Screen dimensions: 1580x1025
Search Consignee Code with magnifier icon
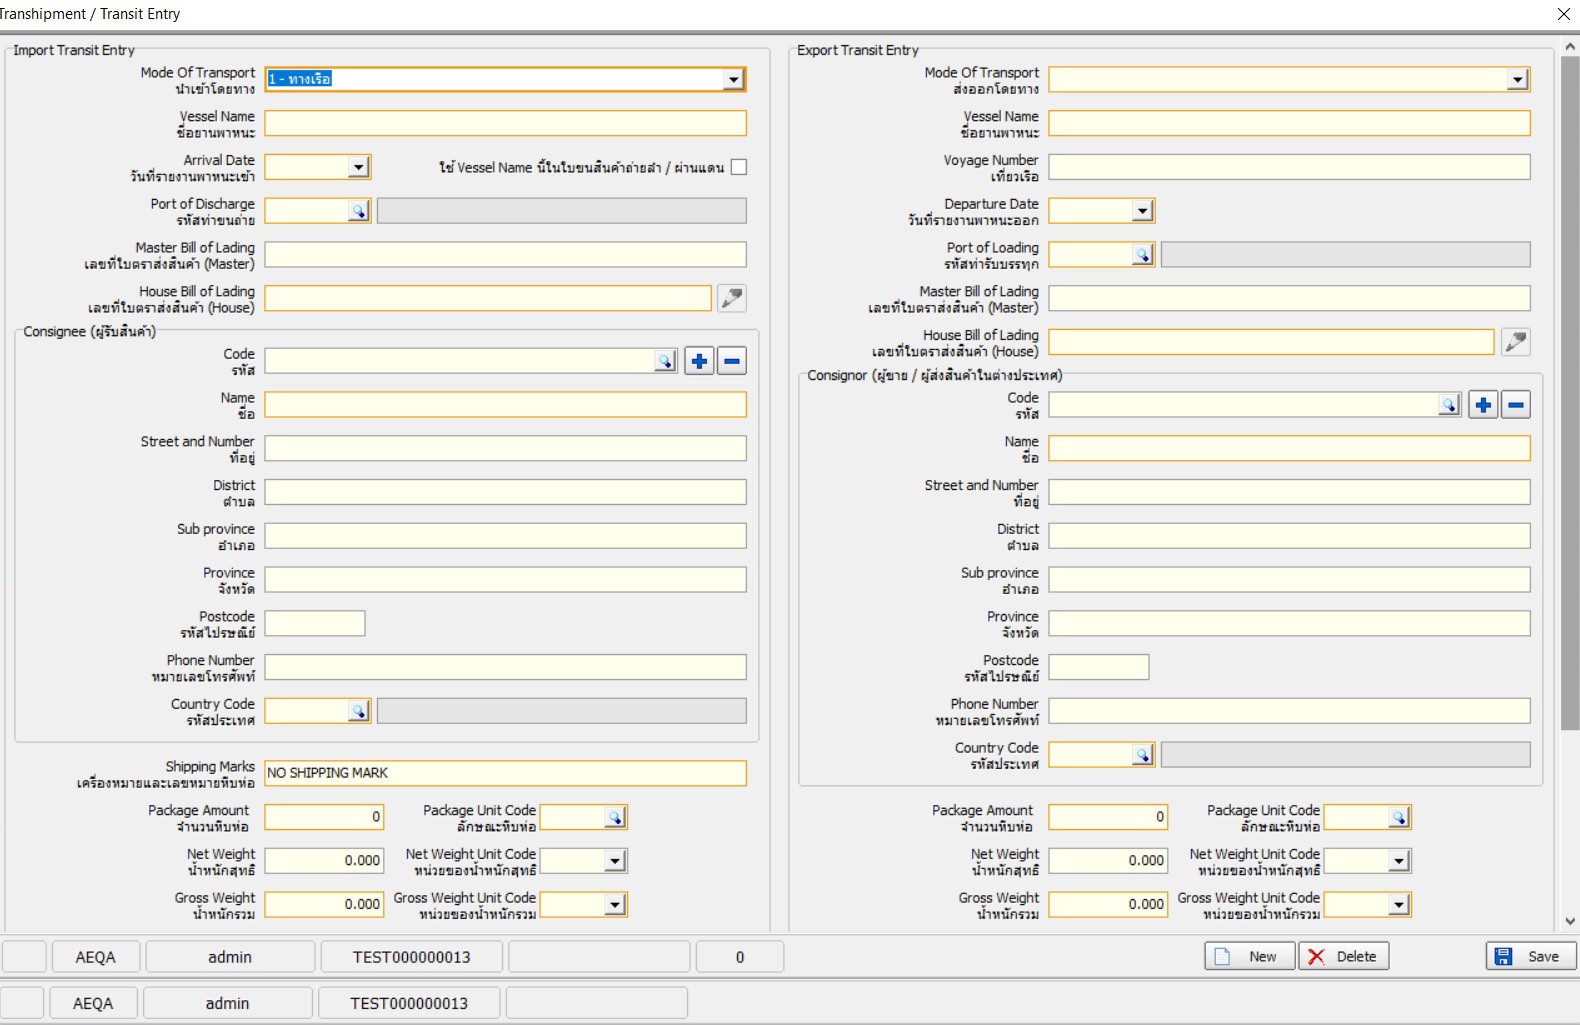[x=665, y=361]
